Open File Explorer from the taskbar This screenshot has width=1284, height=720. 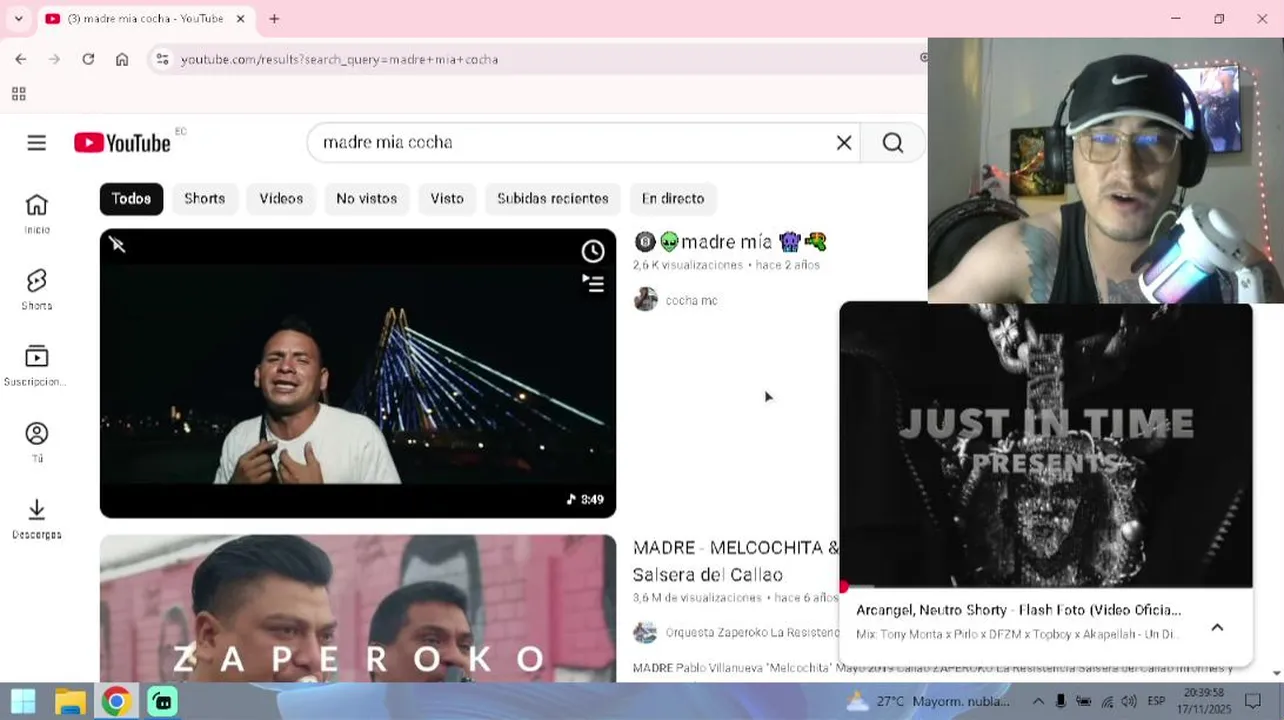coord(70,701)
